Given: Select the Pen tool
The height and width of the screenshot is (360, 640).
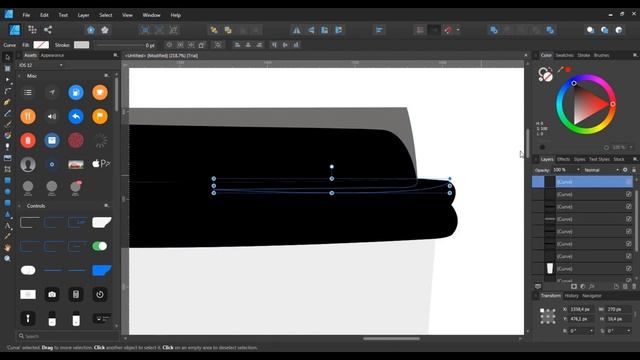Looking at the screenshot, I should tap(7, 102).
